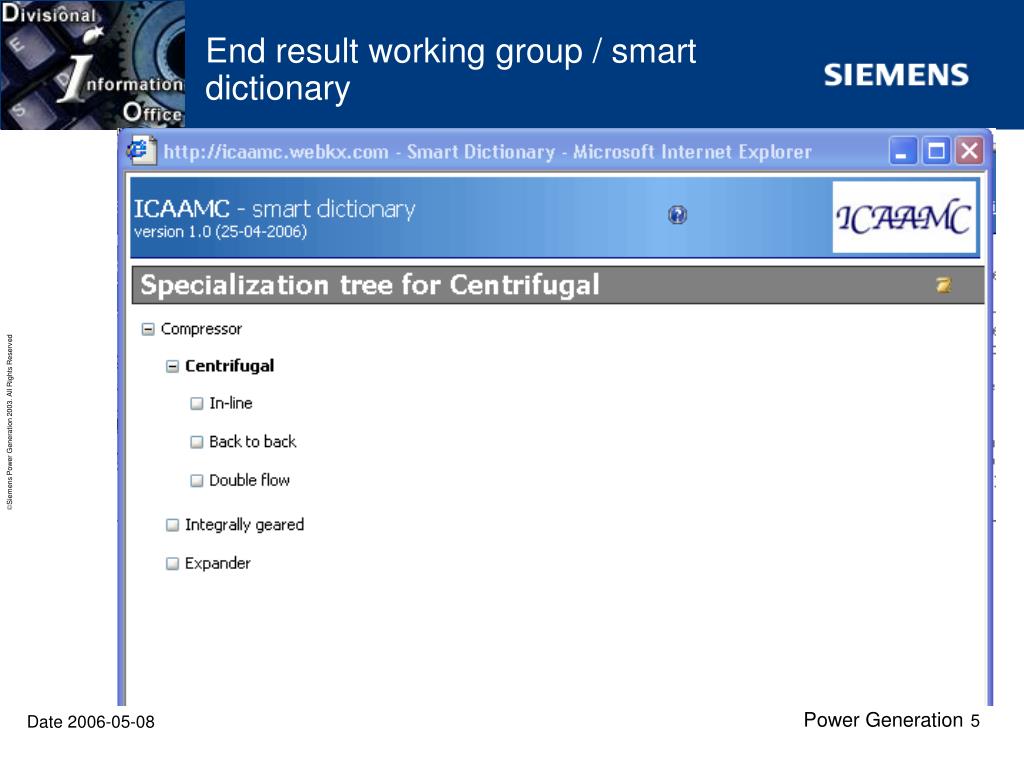Click the box icon beside Double flow

coord(197,481)
